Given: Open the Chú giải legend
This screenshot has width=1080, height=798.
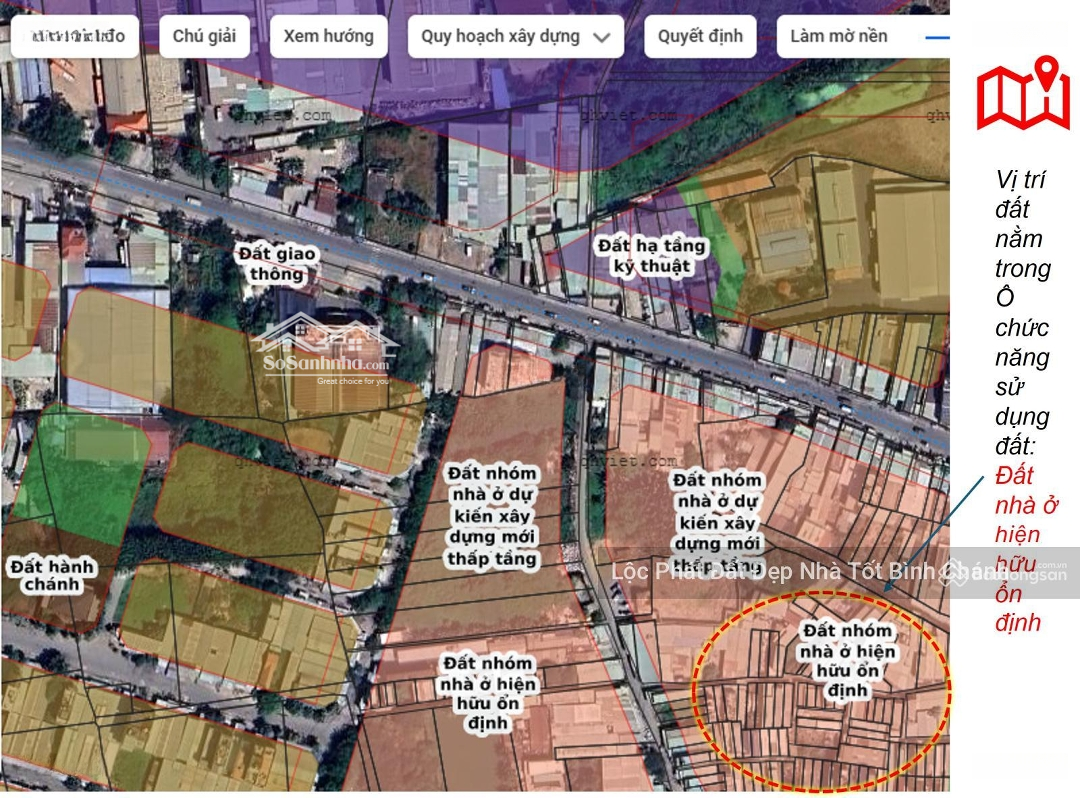Looking at the screenshot, I should pos(204,37).
